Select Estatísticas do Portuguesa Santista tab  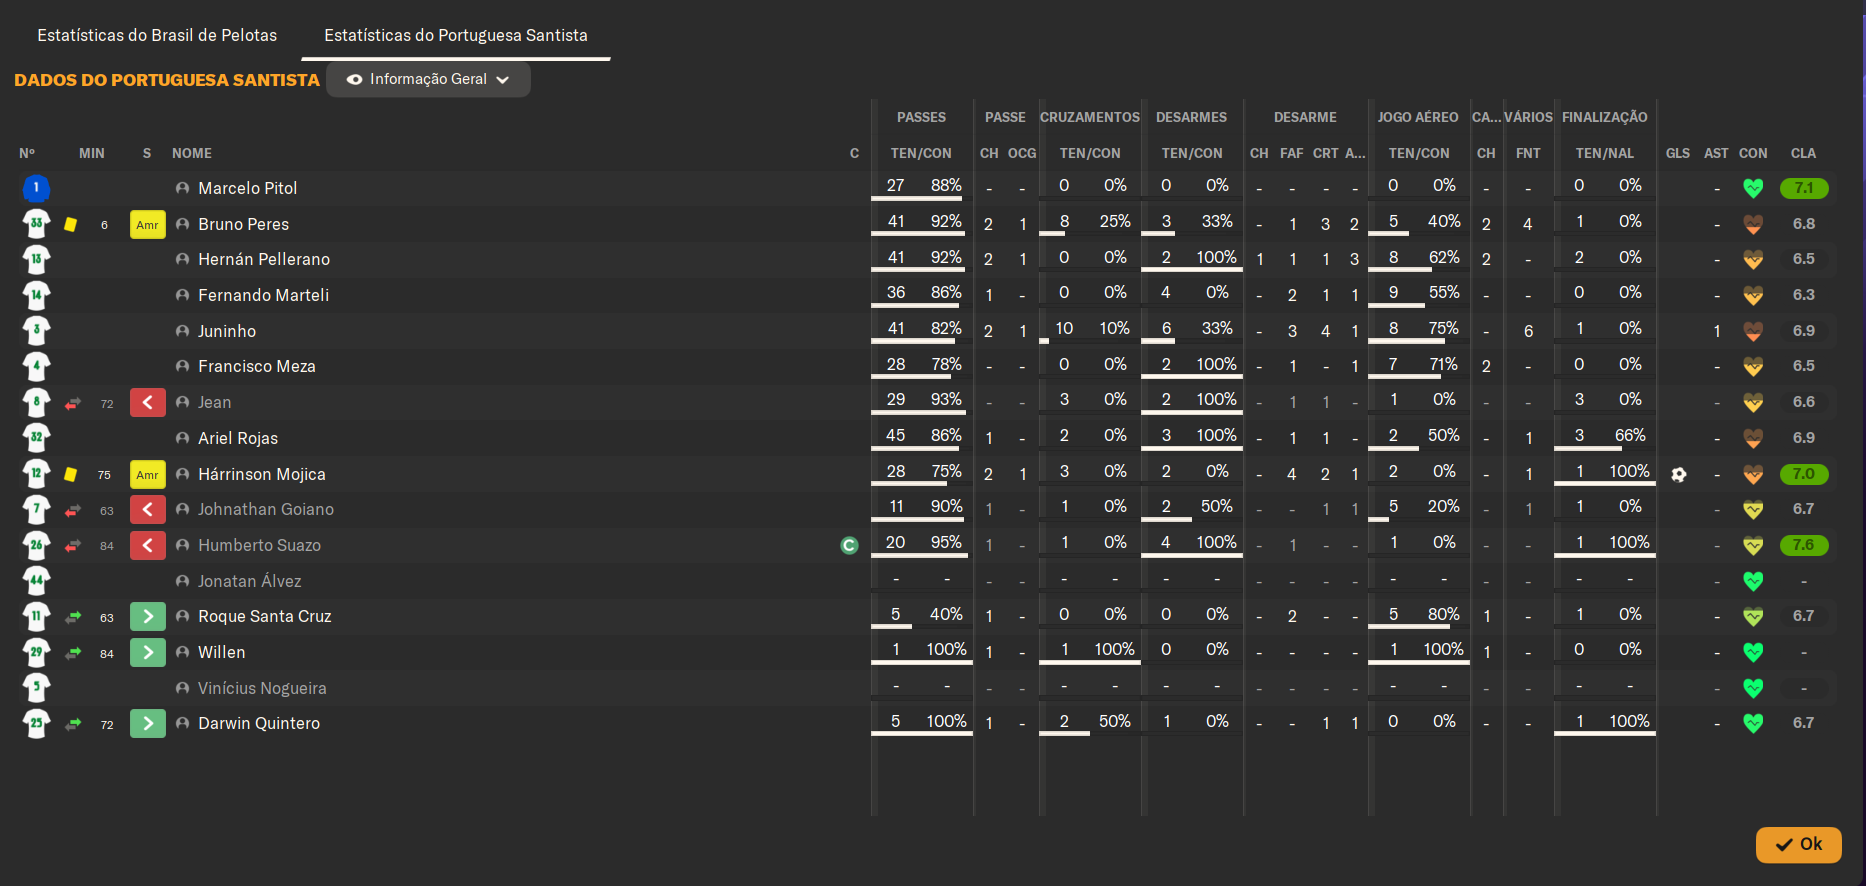point(456,35)
